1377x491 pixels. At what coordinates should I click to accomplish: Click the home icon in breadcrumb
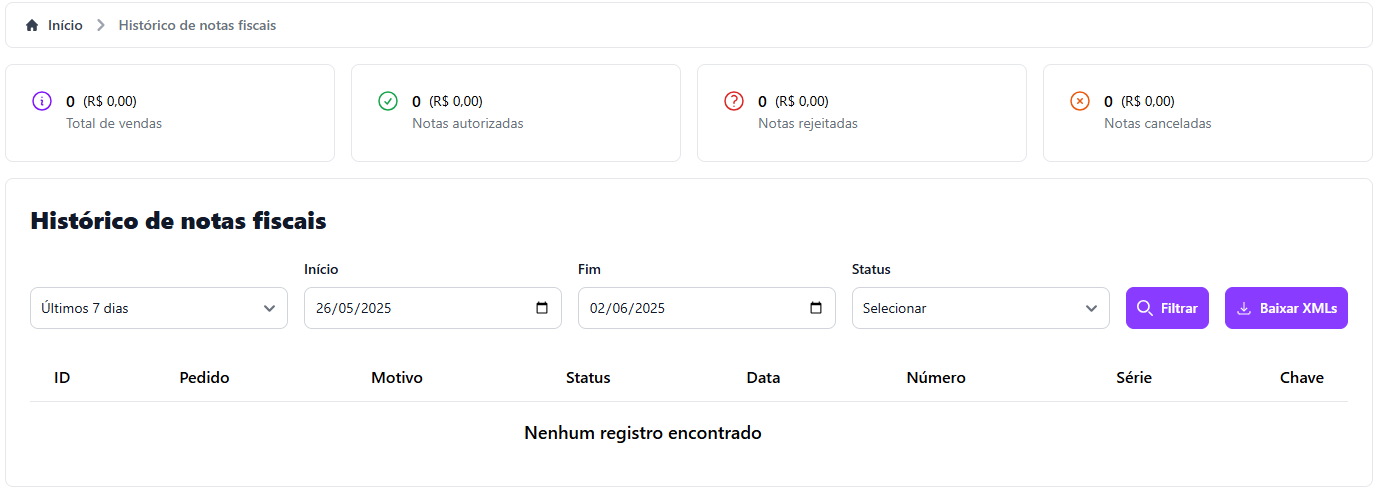pyautogui.click(x=32, y=25)
